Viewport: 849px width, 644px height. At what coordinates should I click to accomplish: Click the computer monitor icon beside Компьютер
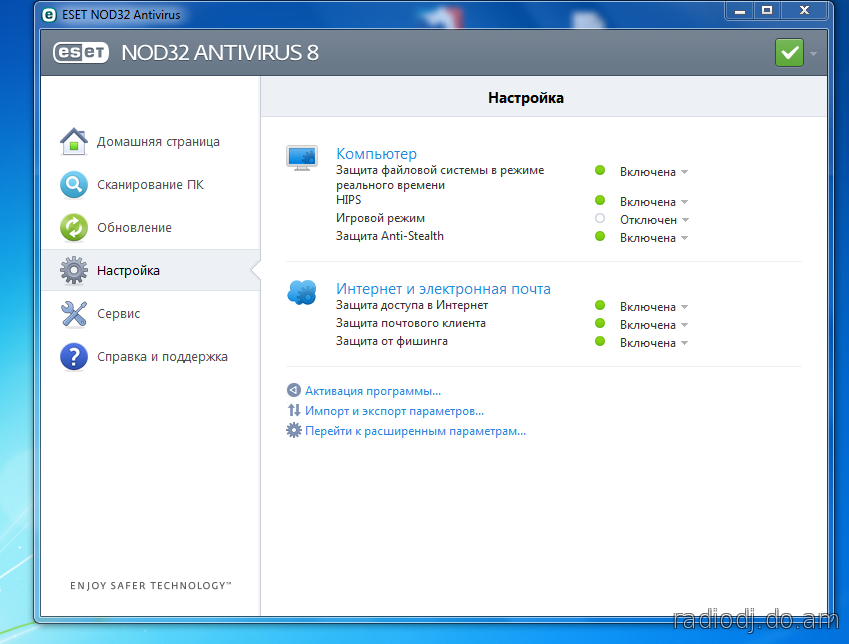[x=302, y=158]
